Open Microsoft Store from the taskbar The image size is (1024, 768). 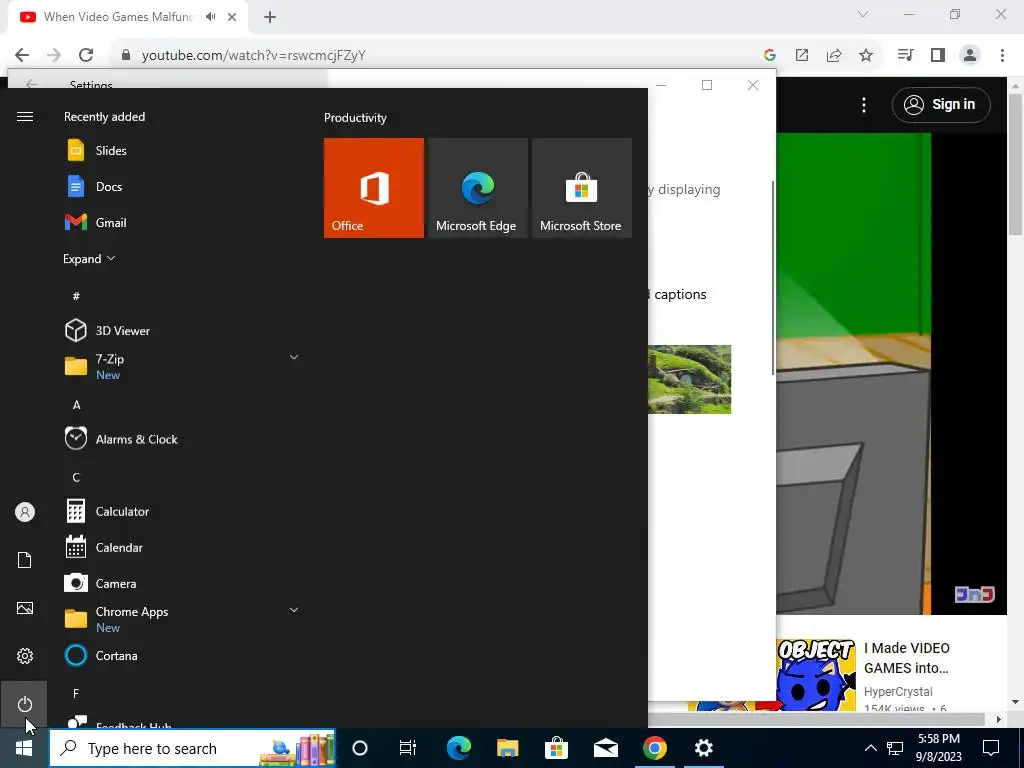click(x=556, y=748)
